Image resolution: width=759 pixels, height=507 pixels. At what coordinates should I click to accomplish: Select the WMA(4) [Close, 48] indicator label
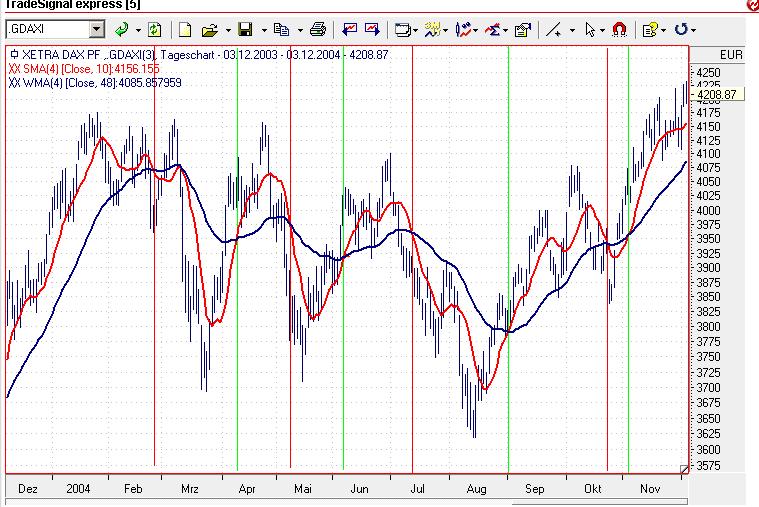point(95,83)
